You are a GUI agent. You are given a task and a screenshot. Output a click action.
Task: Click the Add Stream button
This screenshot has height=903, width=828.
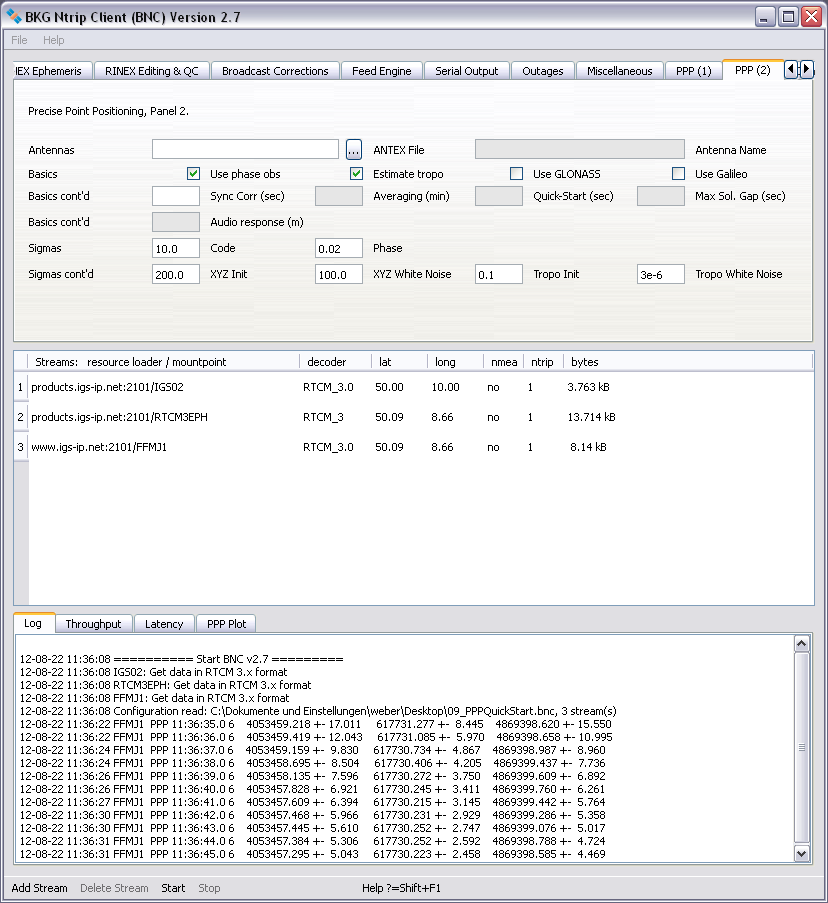(x=40, y=888)
